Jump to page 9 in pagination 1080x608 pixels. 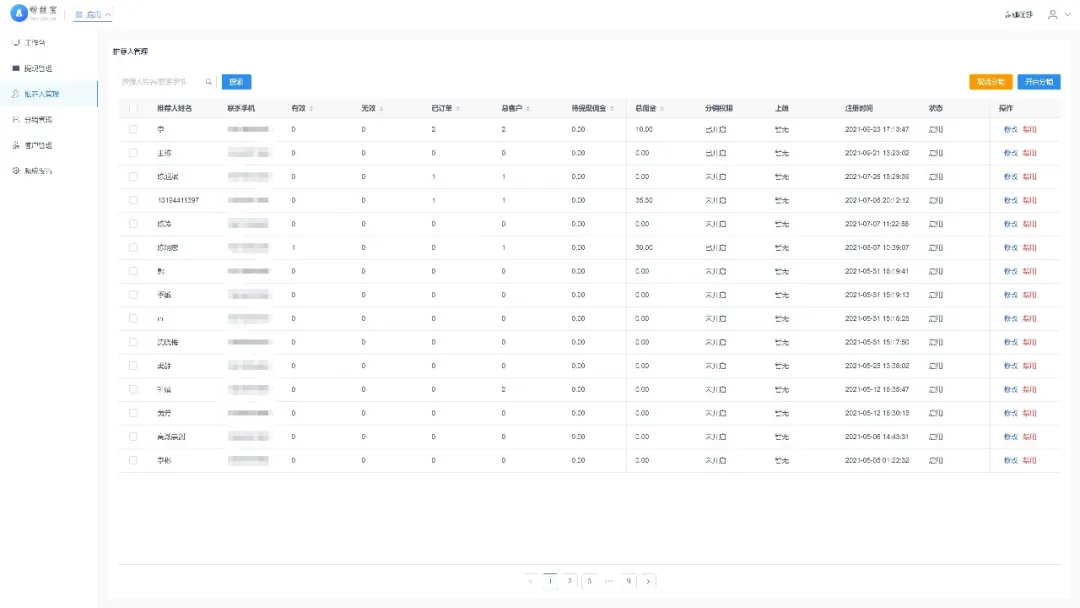pos(628,581)
